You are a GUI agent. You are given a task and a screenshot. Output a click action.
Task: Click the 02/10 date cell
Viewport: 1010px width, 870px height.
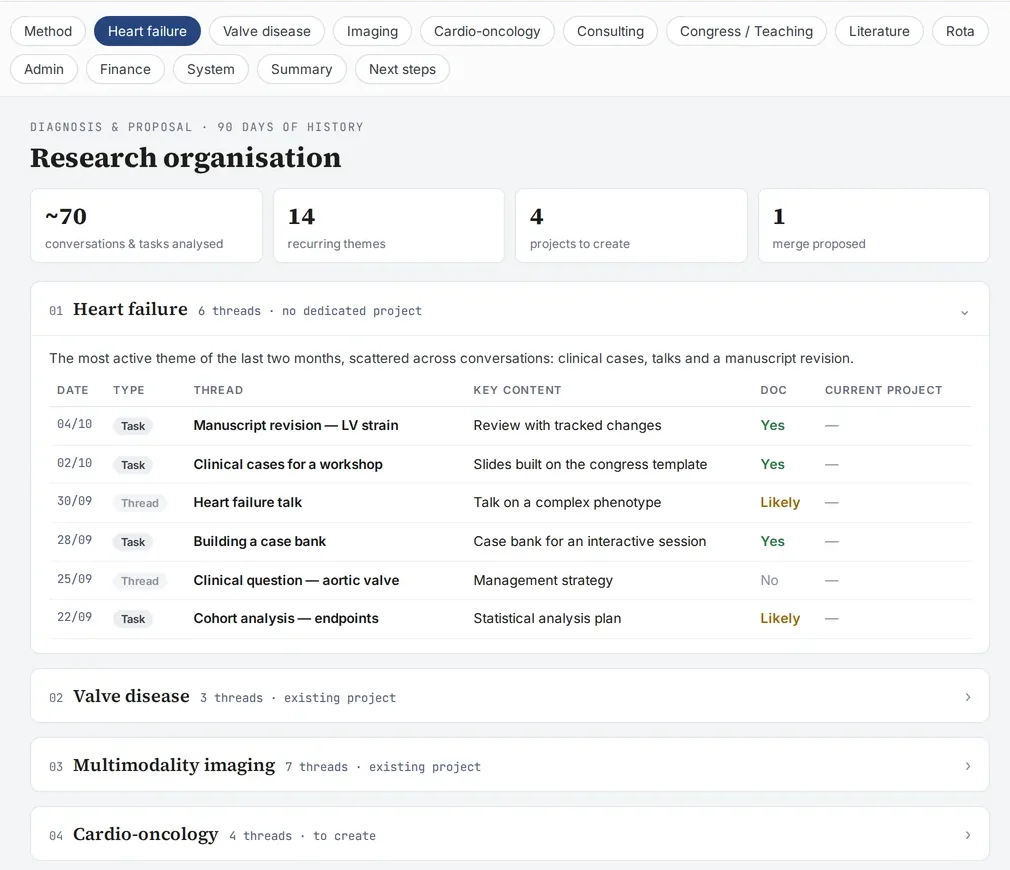(75, 462)
